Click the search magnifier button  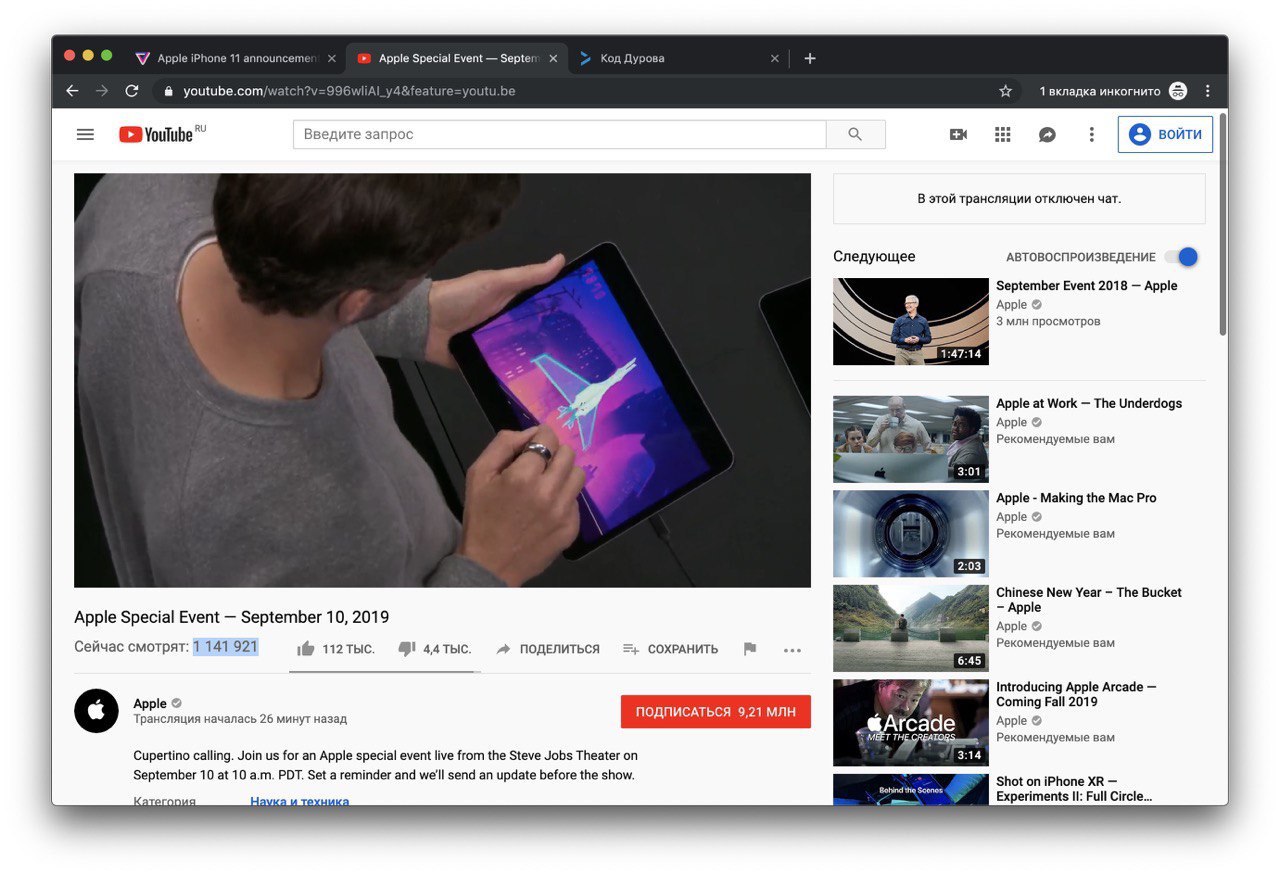(x=855, y=134)
